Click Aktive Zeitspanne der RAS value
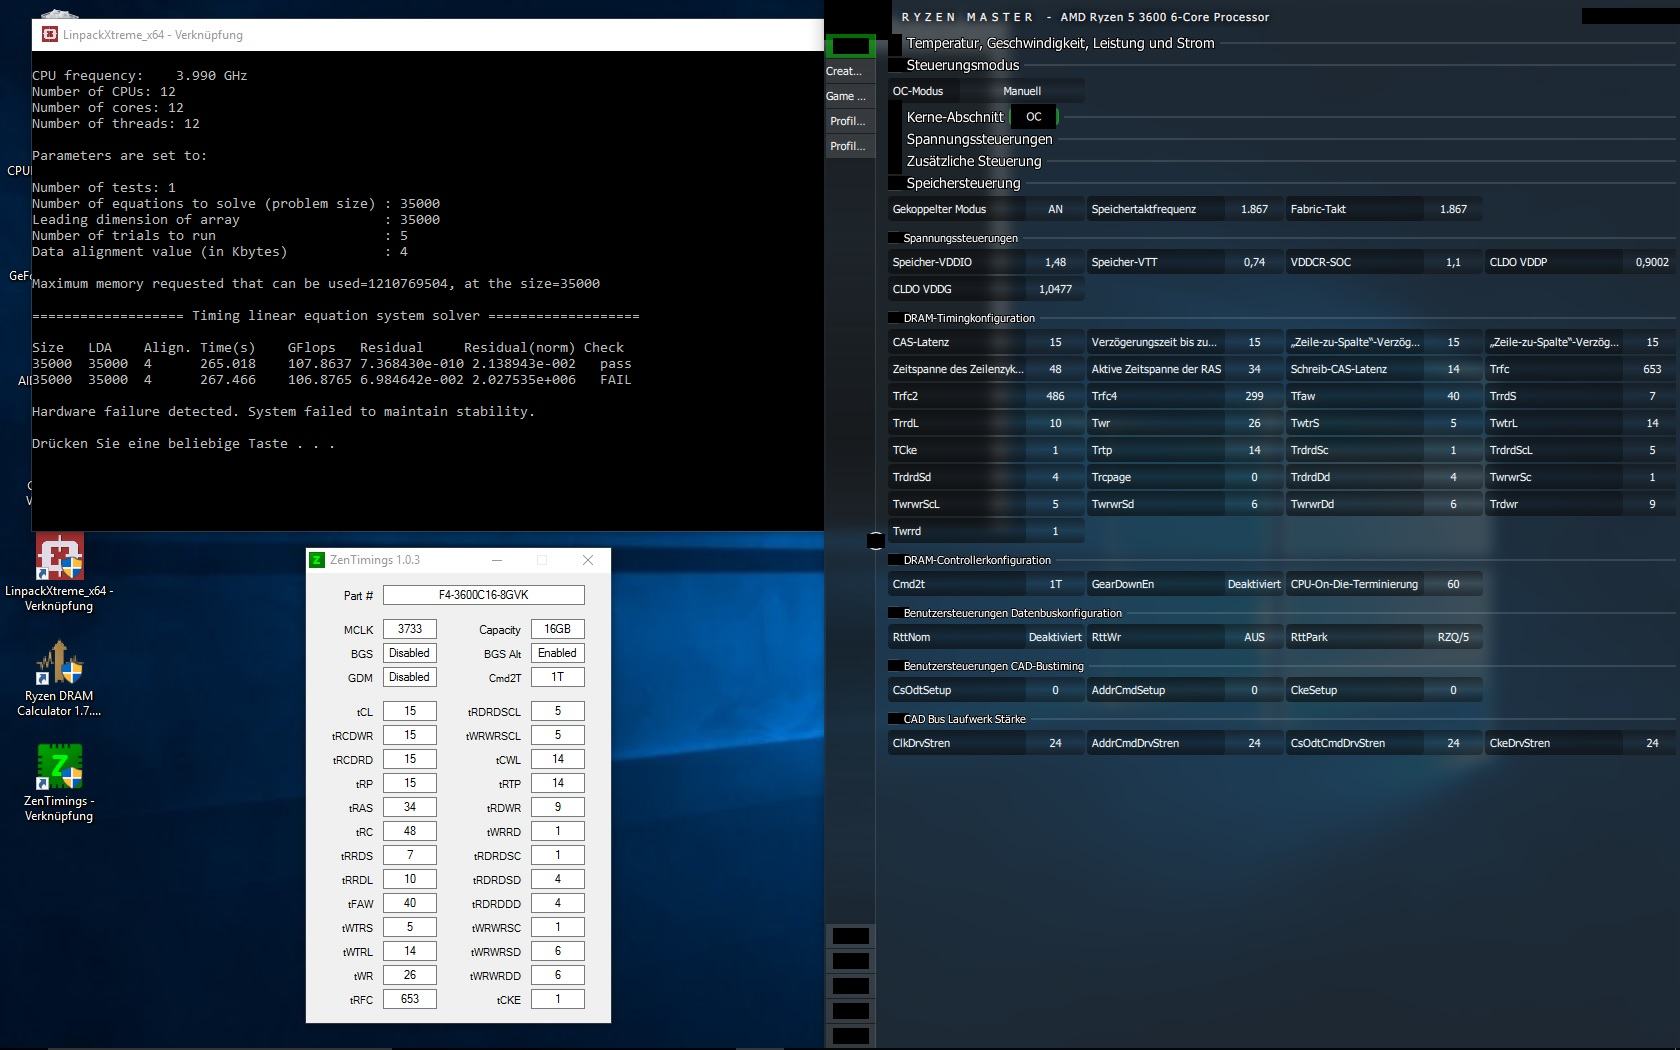 1254,369
